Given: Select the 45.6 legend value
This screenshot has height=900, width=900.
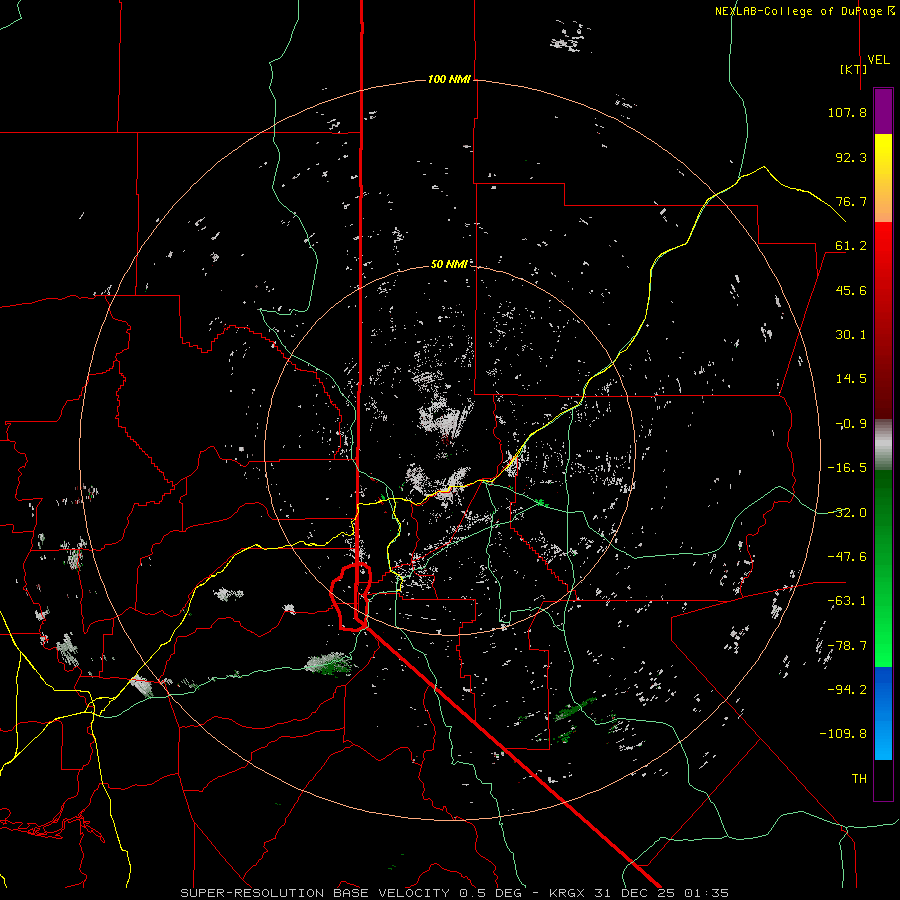Looking at the screenshot, I should coord(851,290).
